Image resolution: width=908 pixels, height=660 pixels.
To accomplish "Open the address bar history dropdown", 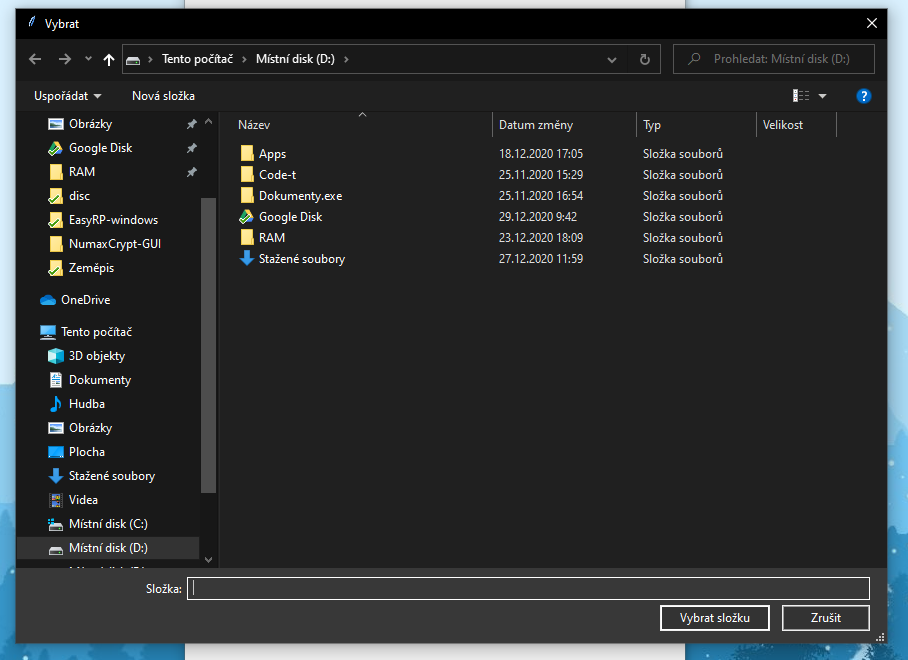I will pos(611,59).
